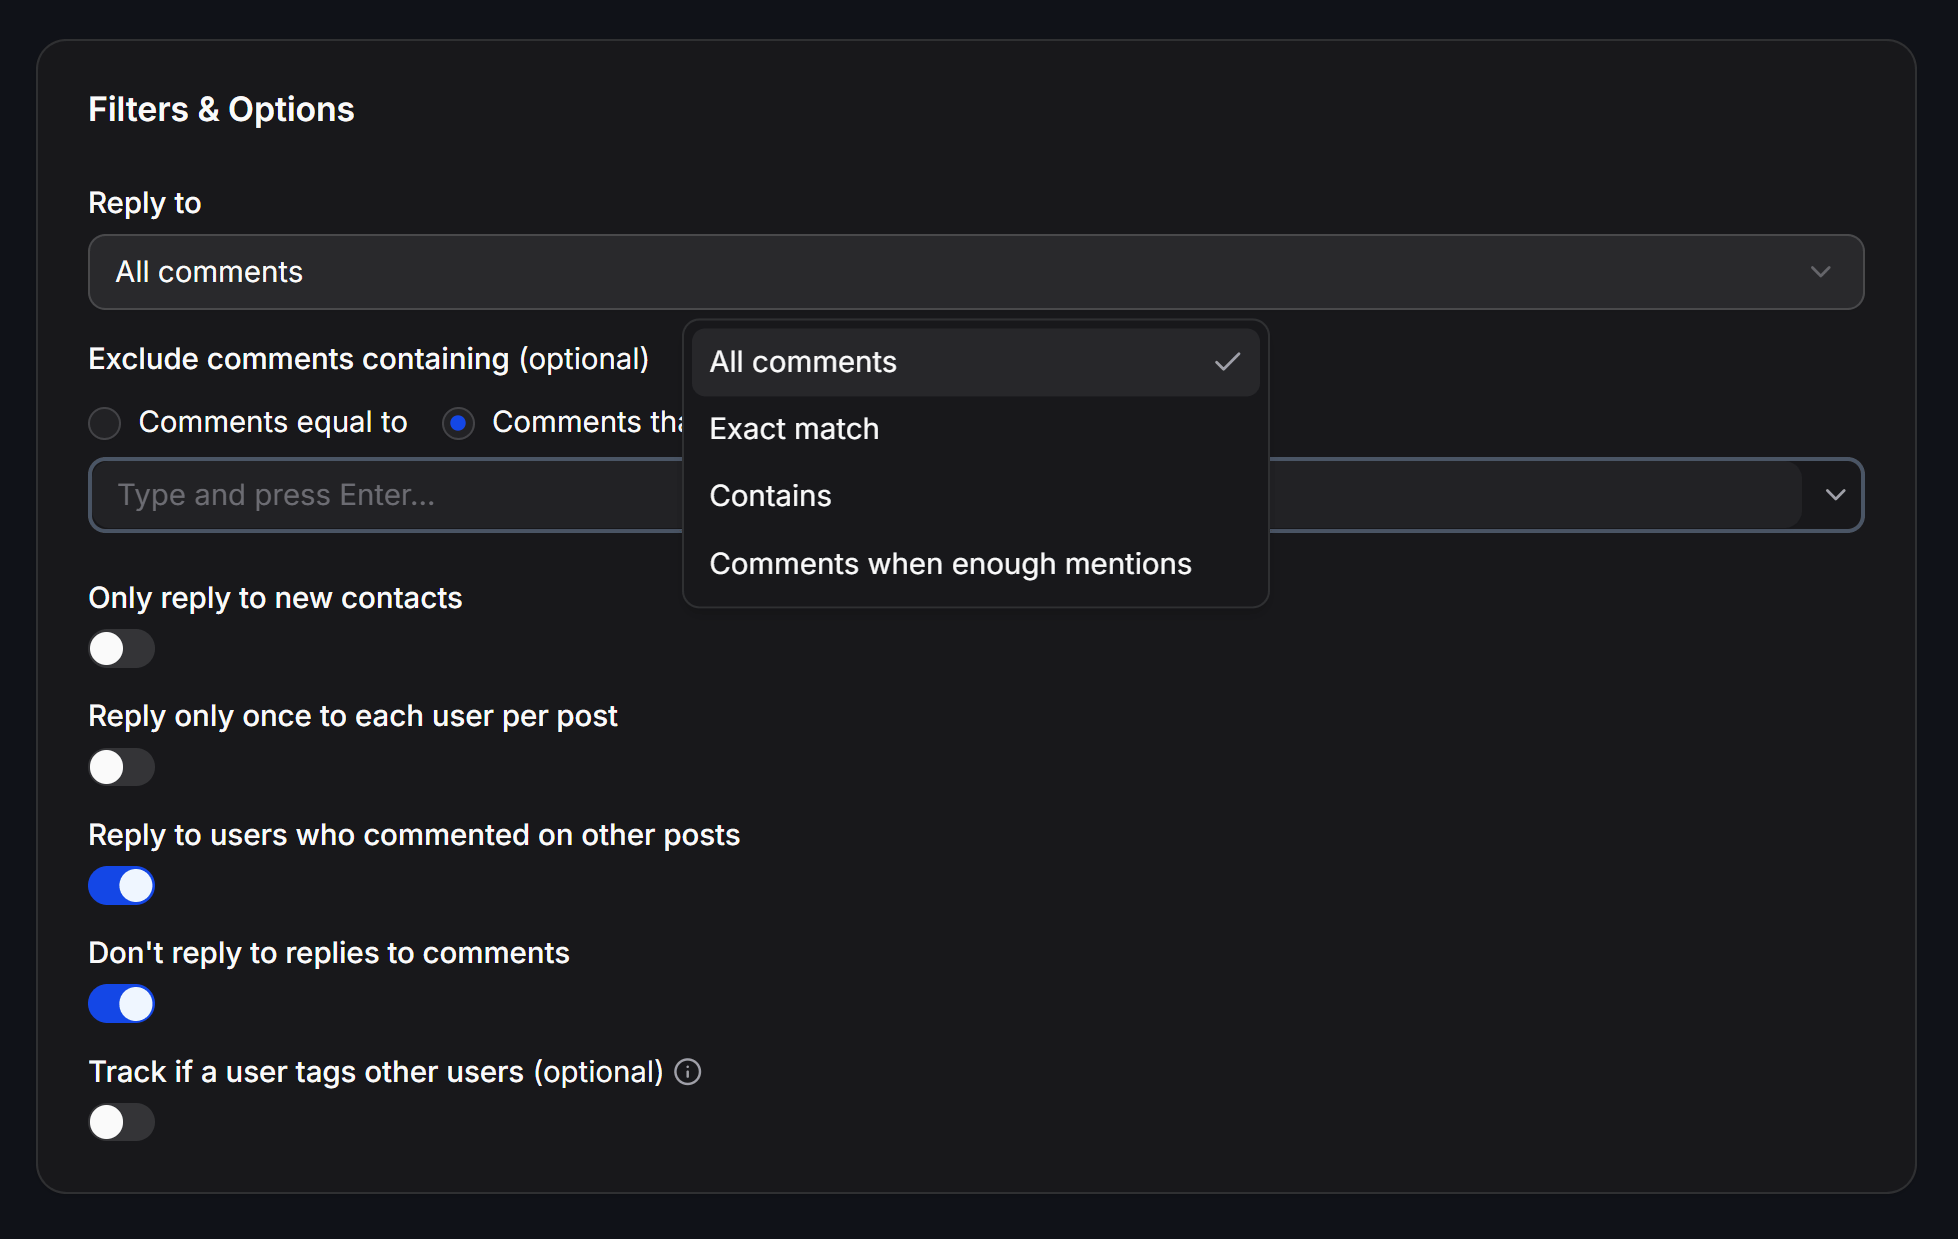The height and width of the screenshot is (1239, 1958).
Task: Choose the checked All comments option in the list
Action: click(x=975, y=362)
